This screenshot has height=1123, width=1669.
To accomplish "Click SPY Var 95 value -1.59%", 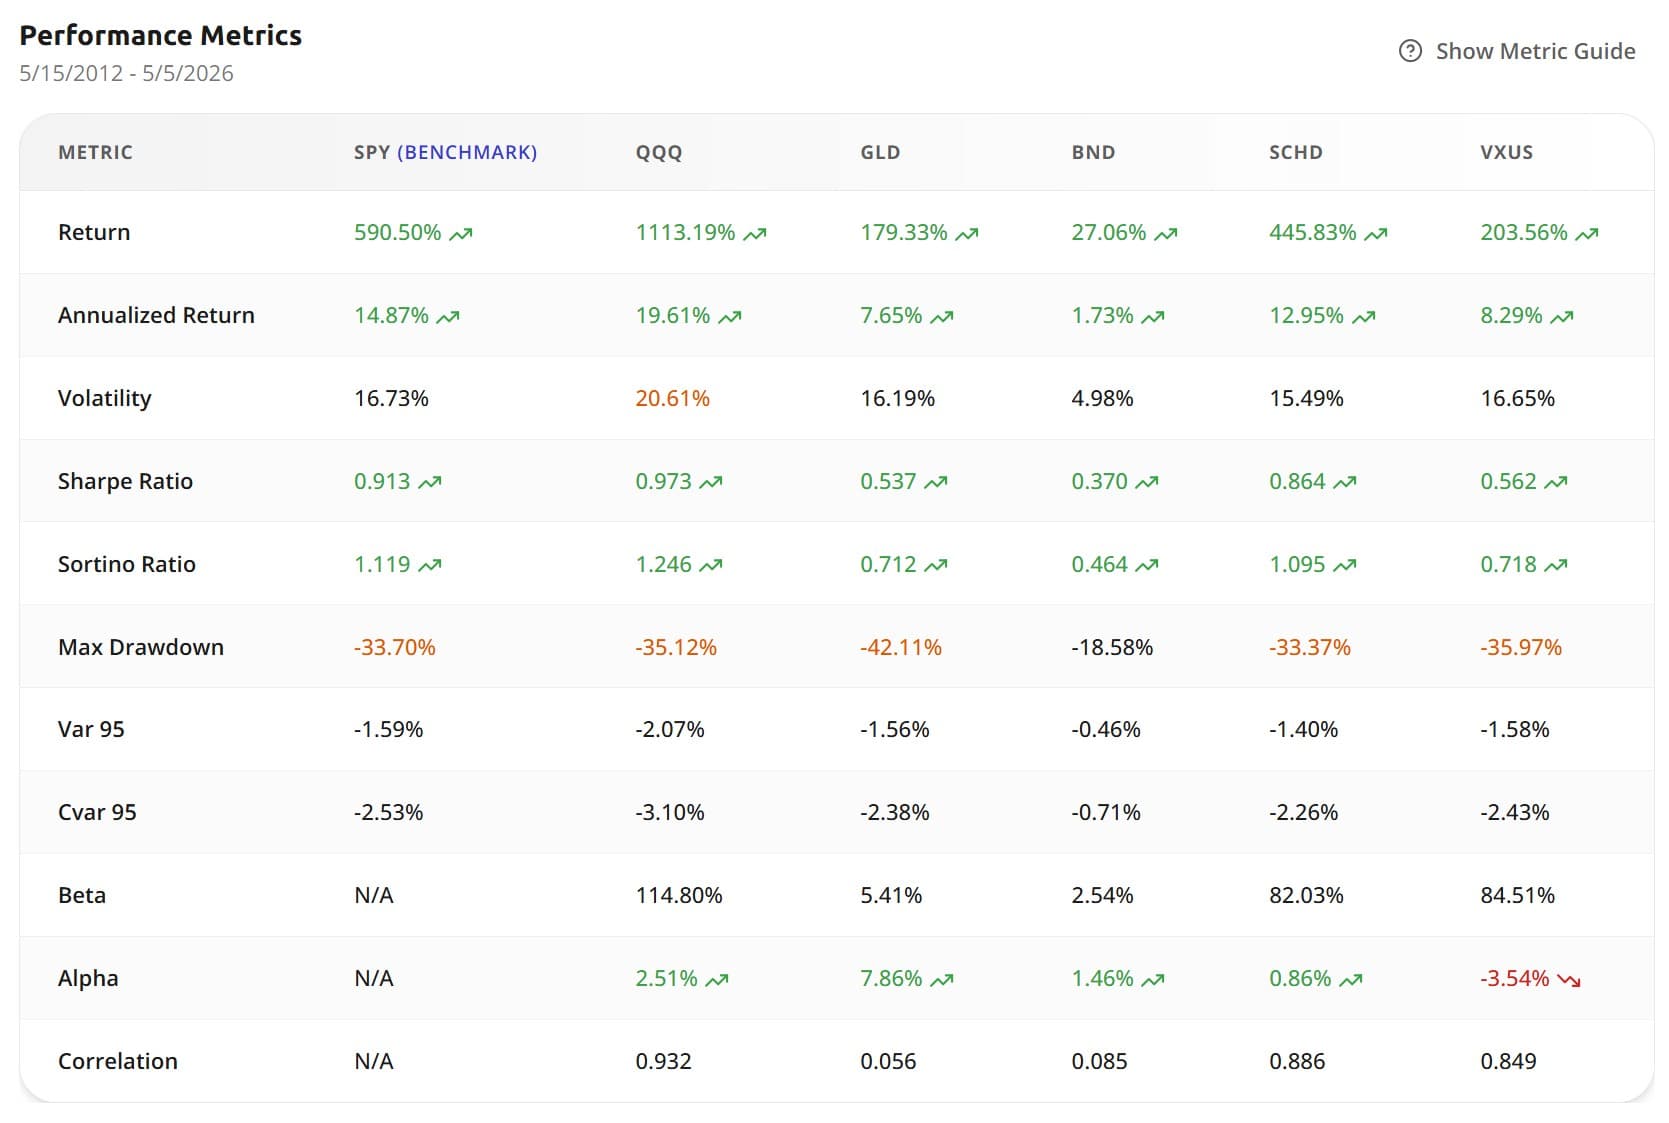I will tap(388, 729).
